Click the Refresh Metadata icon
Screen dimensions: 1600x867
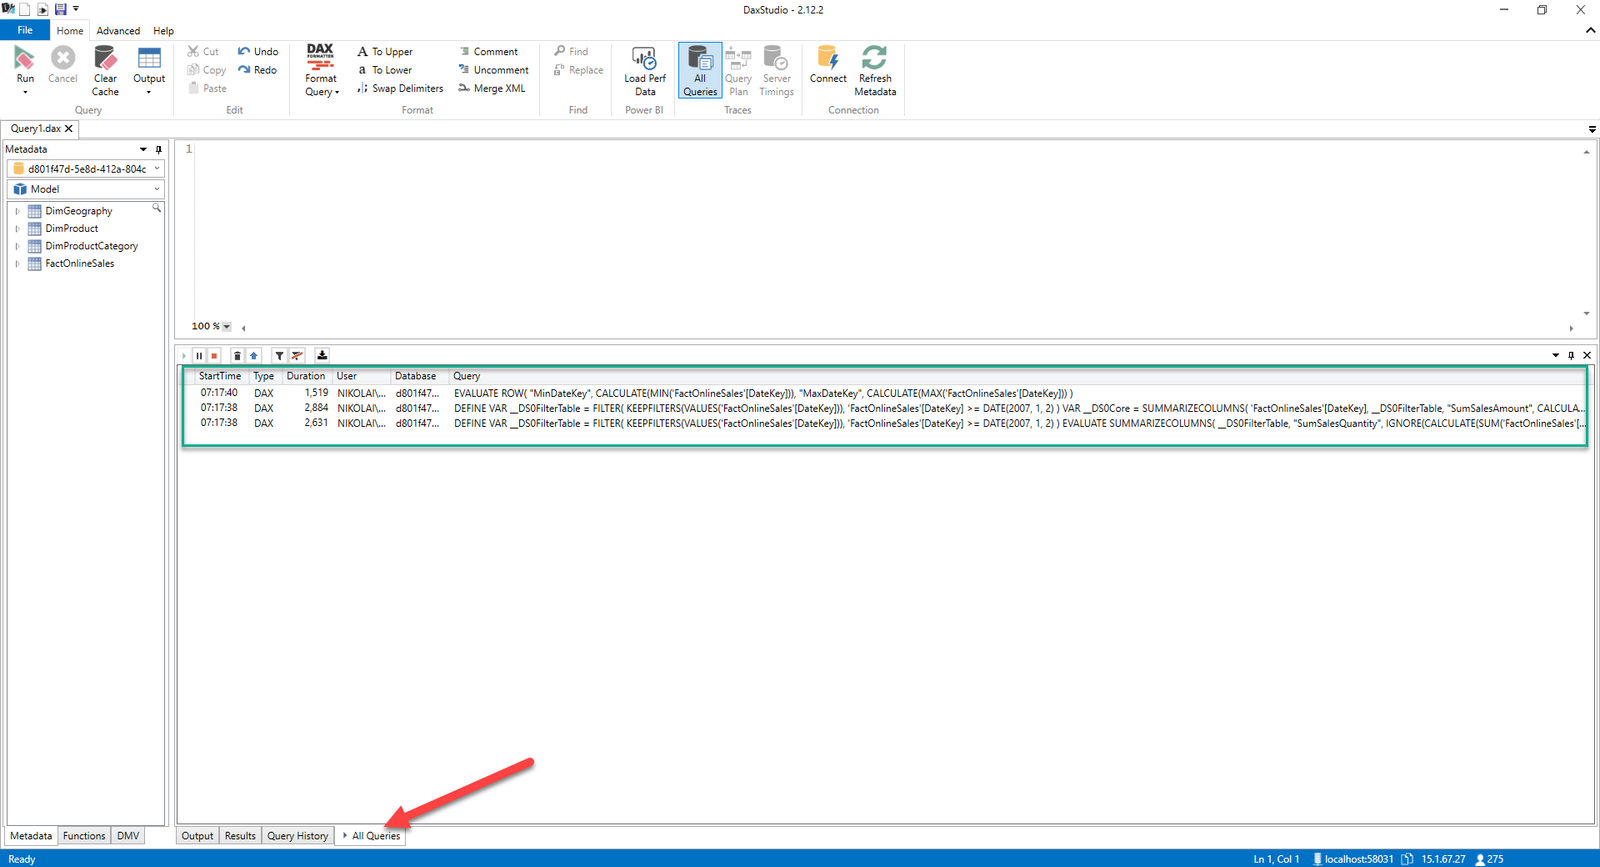point(875,59)
